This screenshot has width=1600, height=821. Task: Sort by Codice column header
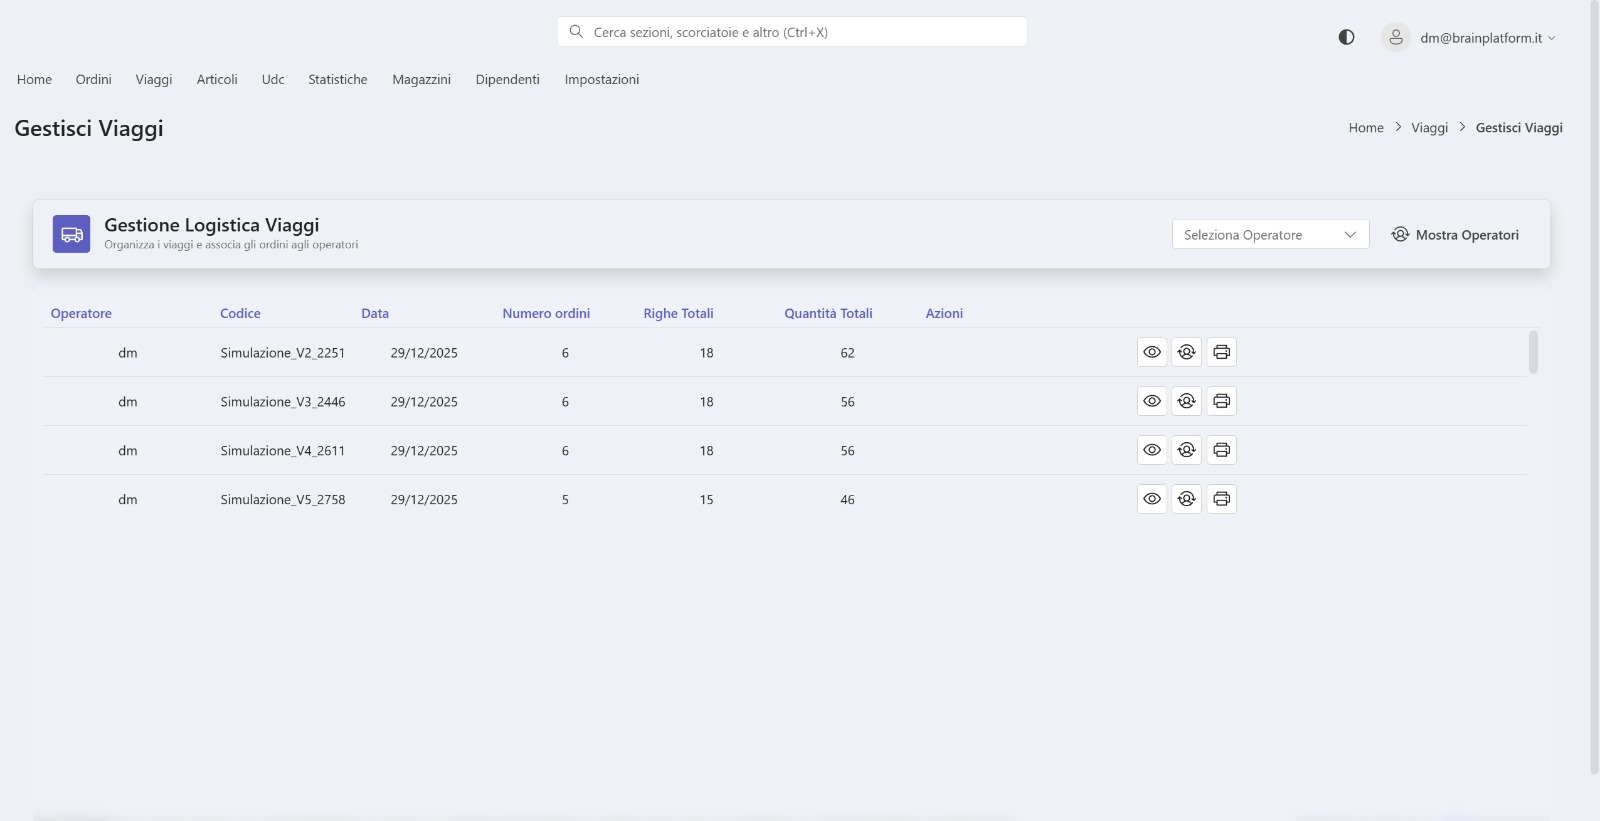point(240,313)
